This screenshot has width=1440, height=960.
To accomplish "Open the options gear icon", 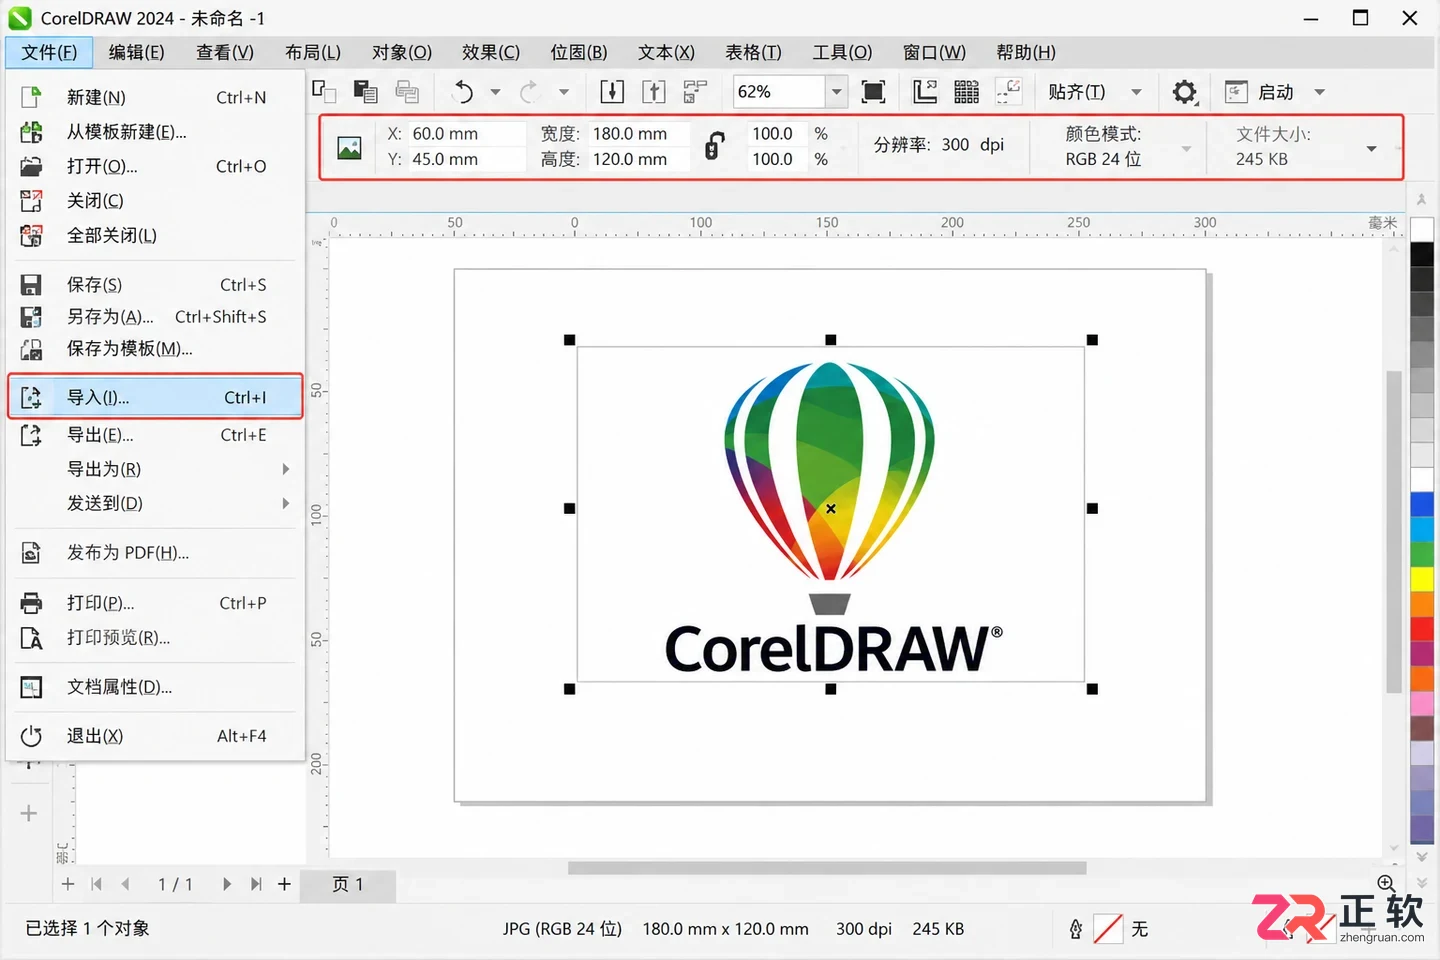I will click(x=1185, y=92).
